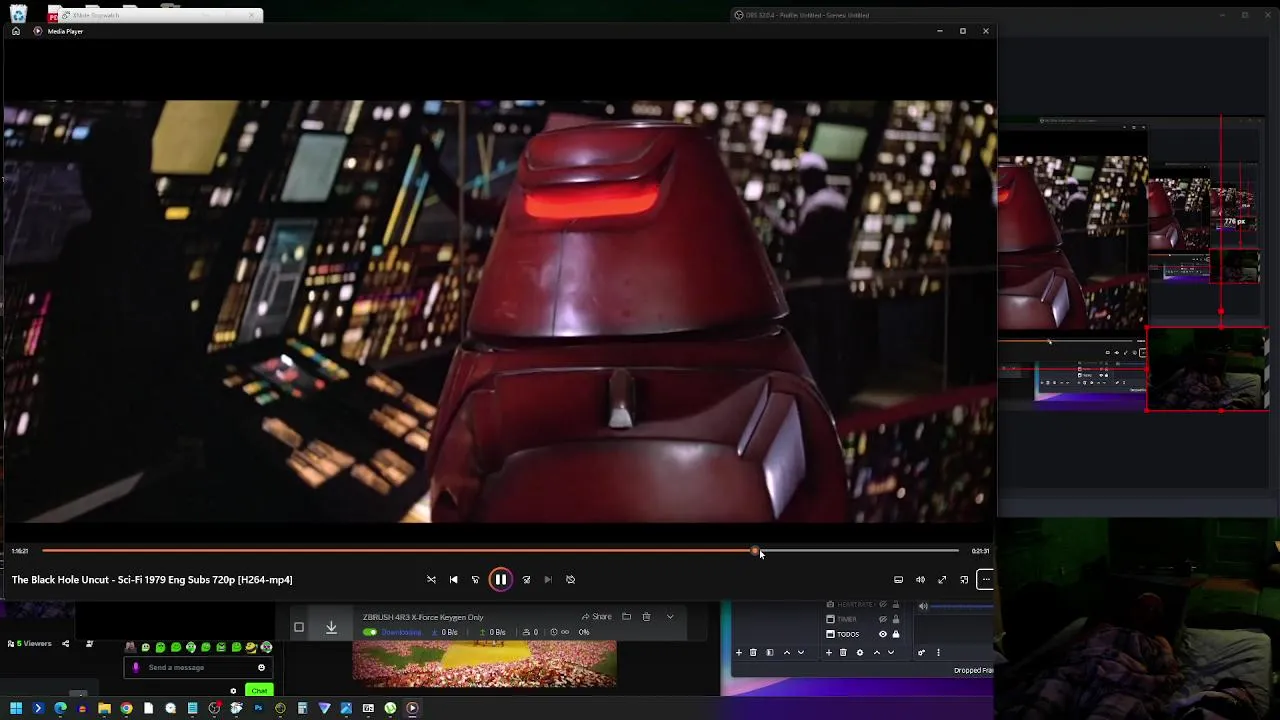Move scene down in OBS
Screen dimensions: 1280x720
tap(801, 653)
